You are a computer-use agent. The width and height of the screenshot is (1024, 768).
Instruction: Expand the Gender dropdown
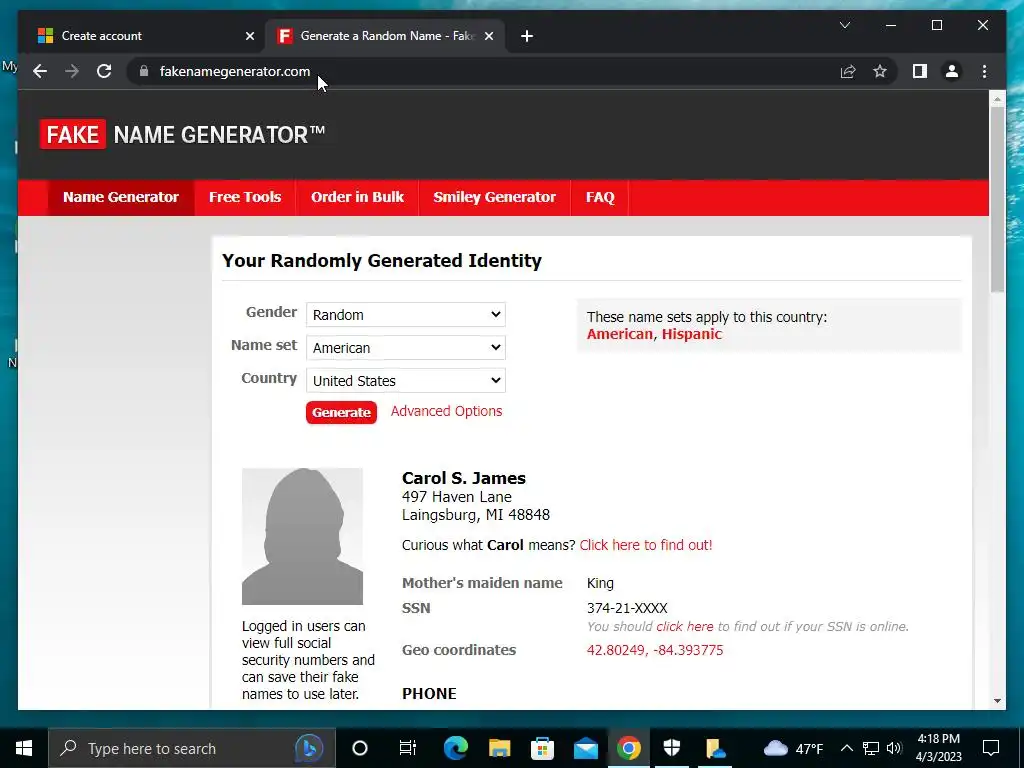tap(406, 315)
